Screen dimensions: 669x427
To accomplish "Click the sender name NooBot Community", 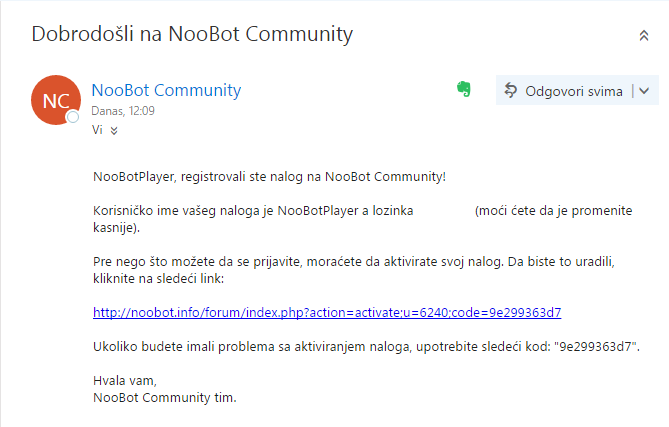I will [x=166, y=90].
